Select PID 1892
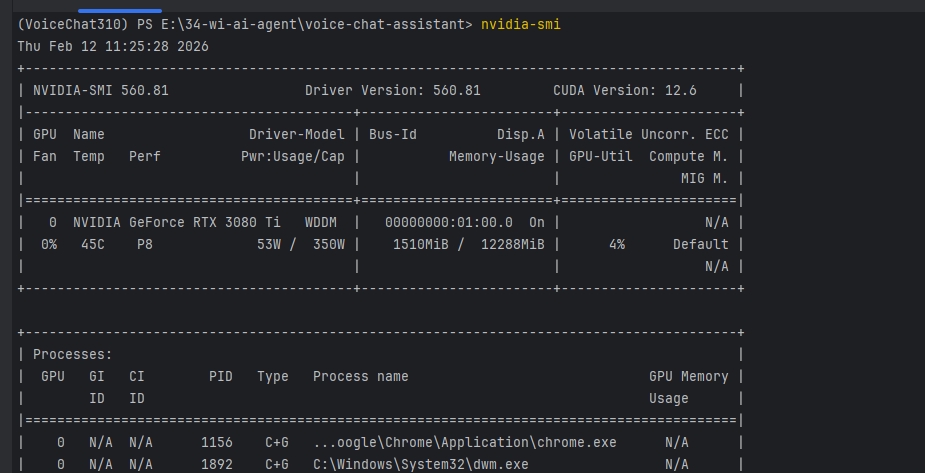 (x=217, y=465)
